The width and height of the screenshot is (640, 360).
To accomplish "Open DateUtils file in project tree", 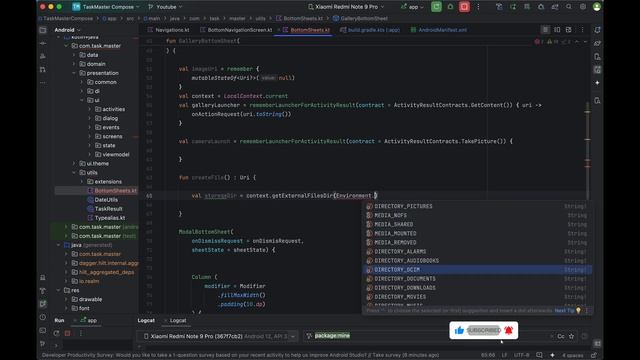I will [106, 200].
